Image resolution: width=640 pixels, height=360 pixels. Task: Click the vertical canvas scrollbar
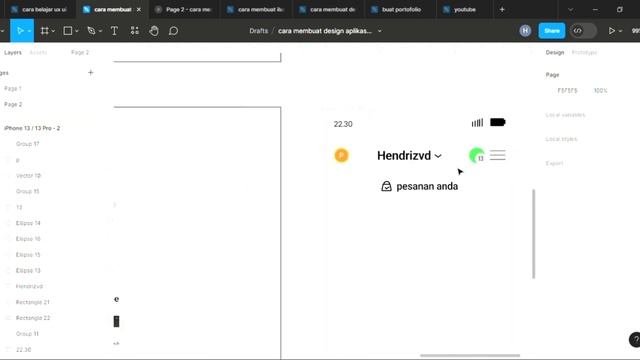point(533,234)
